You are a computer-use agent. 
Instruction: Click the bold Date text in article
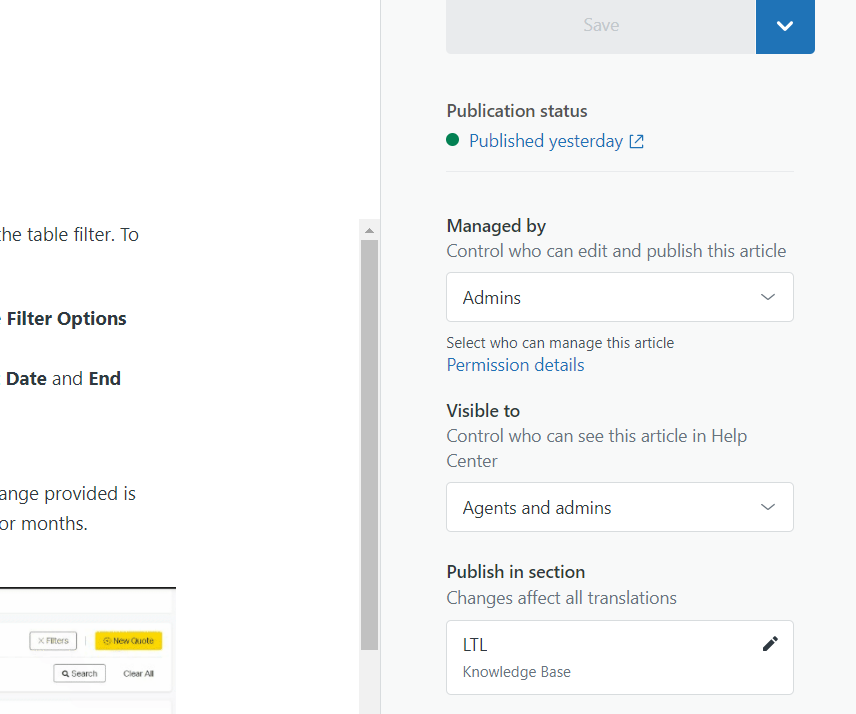pyautogui.click(x=26, y=379)
